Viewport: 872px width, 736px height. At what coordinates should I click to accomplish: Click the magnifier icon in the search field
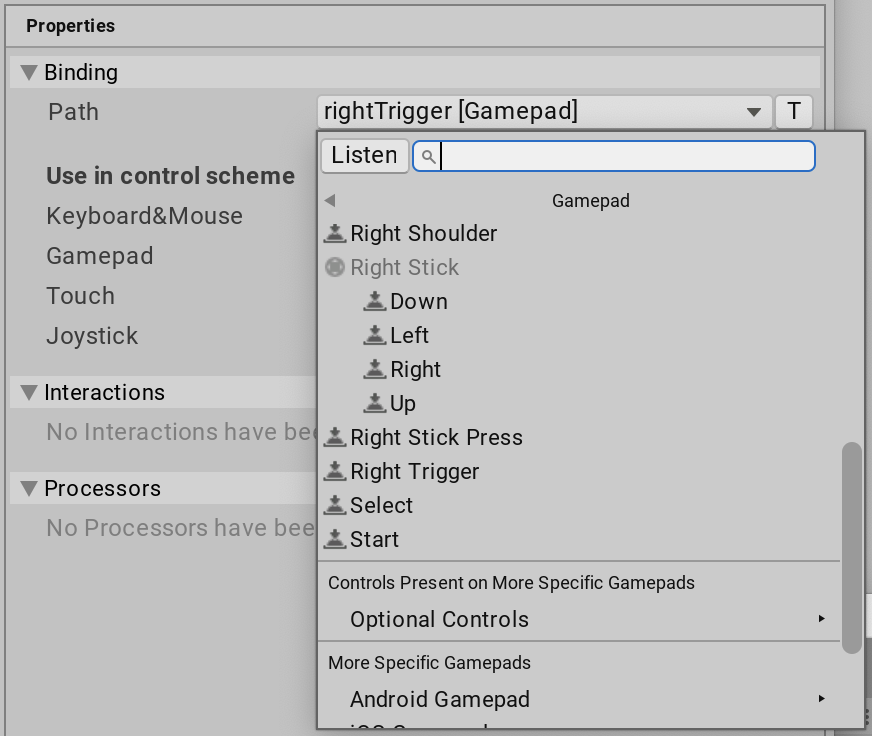point(430,156)
